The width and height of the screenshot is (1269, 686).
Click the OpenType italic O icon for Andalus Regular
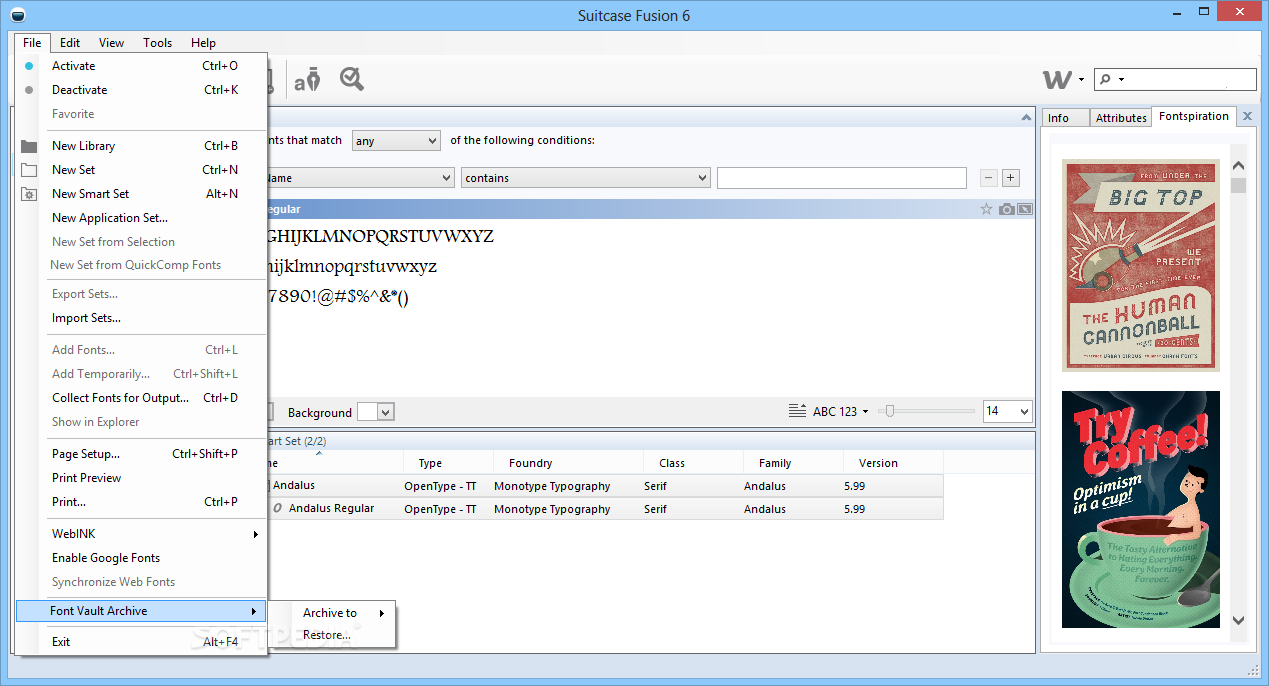278,508
